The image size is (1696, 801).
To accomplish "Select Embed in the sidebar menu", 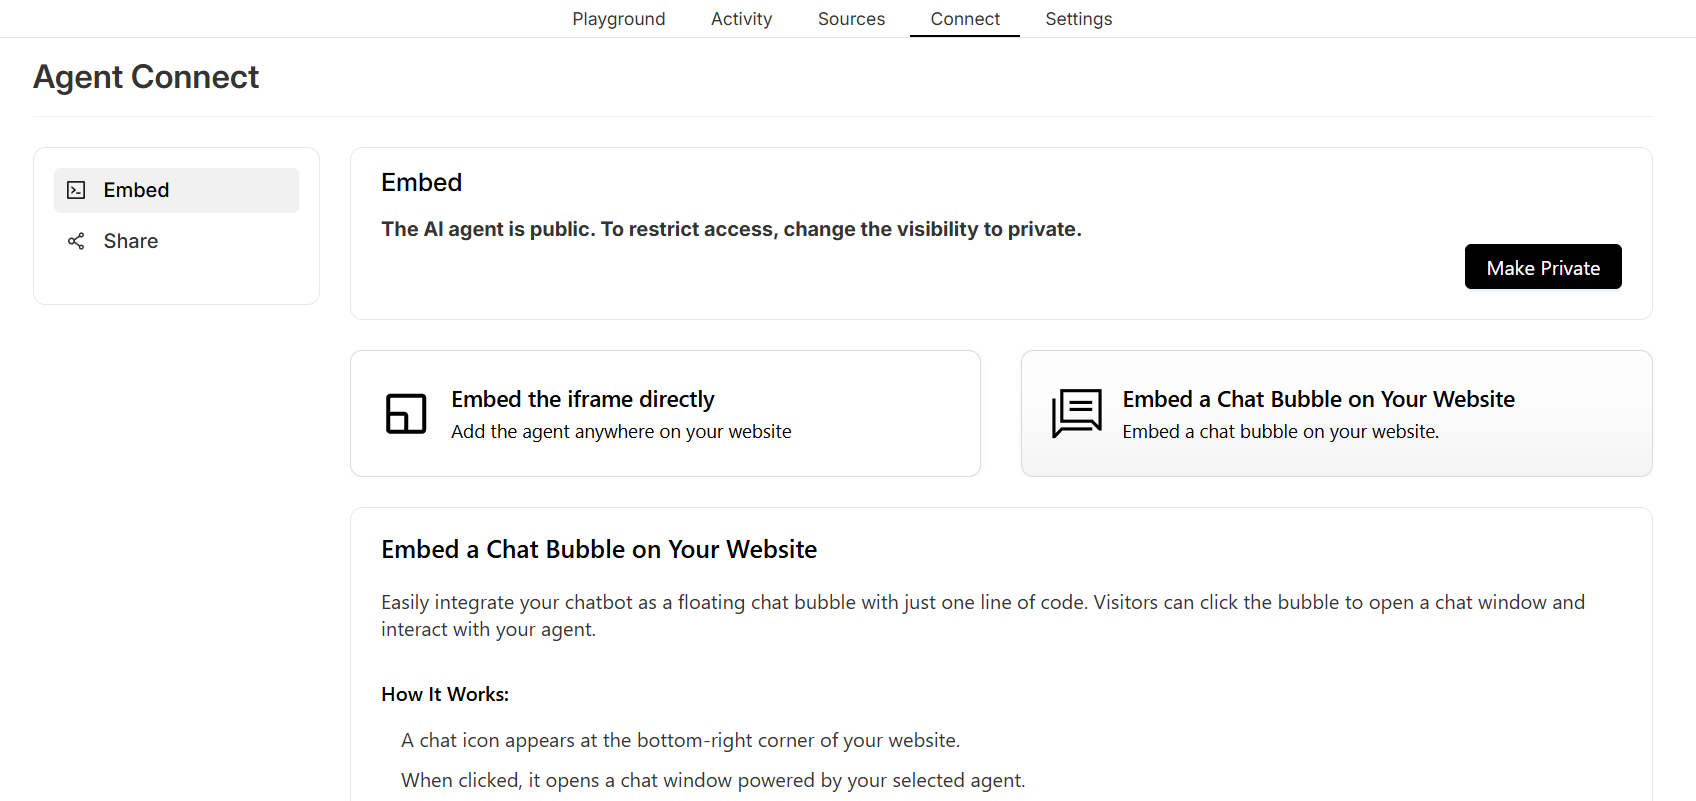I will (176, 190).
